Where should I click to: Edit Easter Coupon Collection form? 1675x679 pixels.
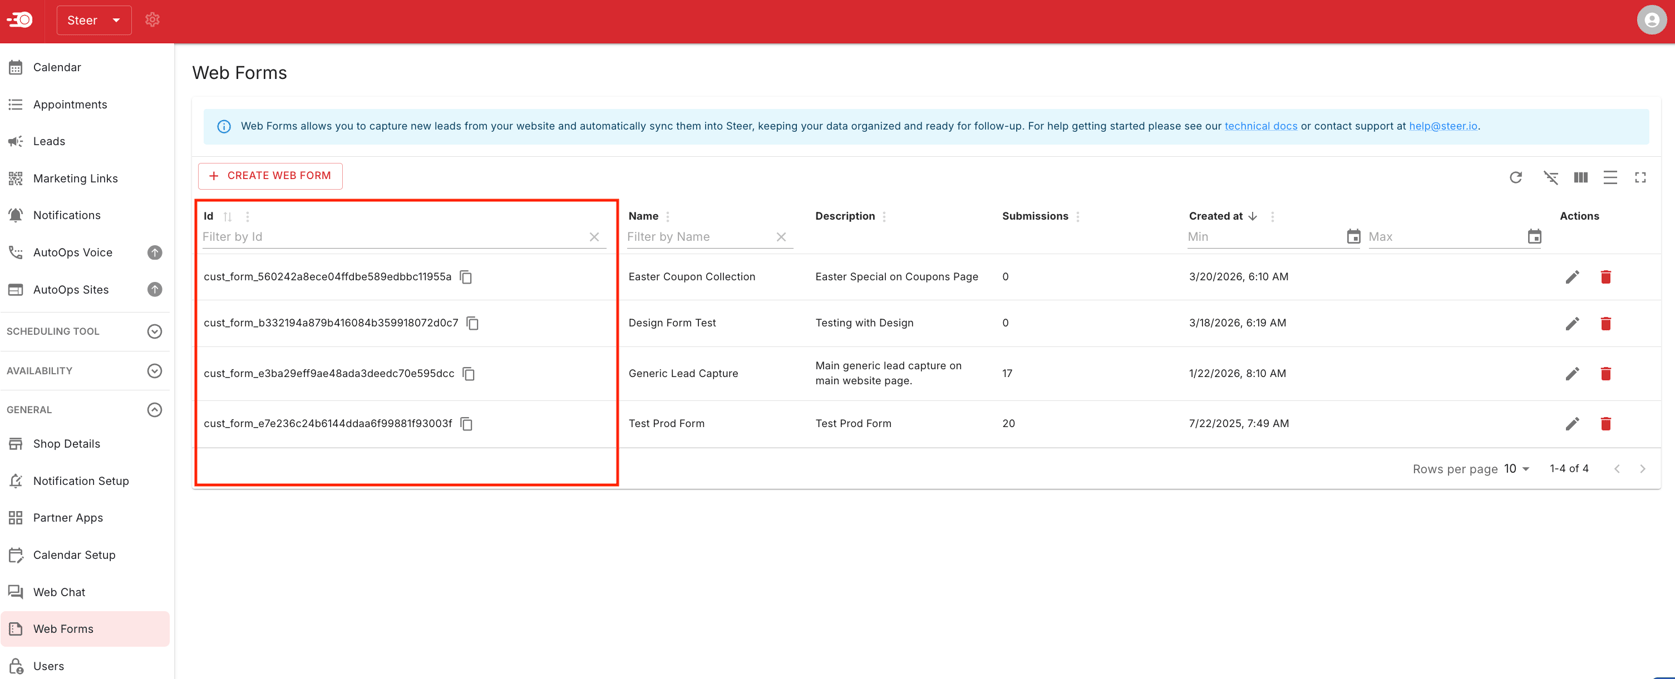(1572, 277)
